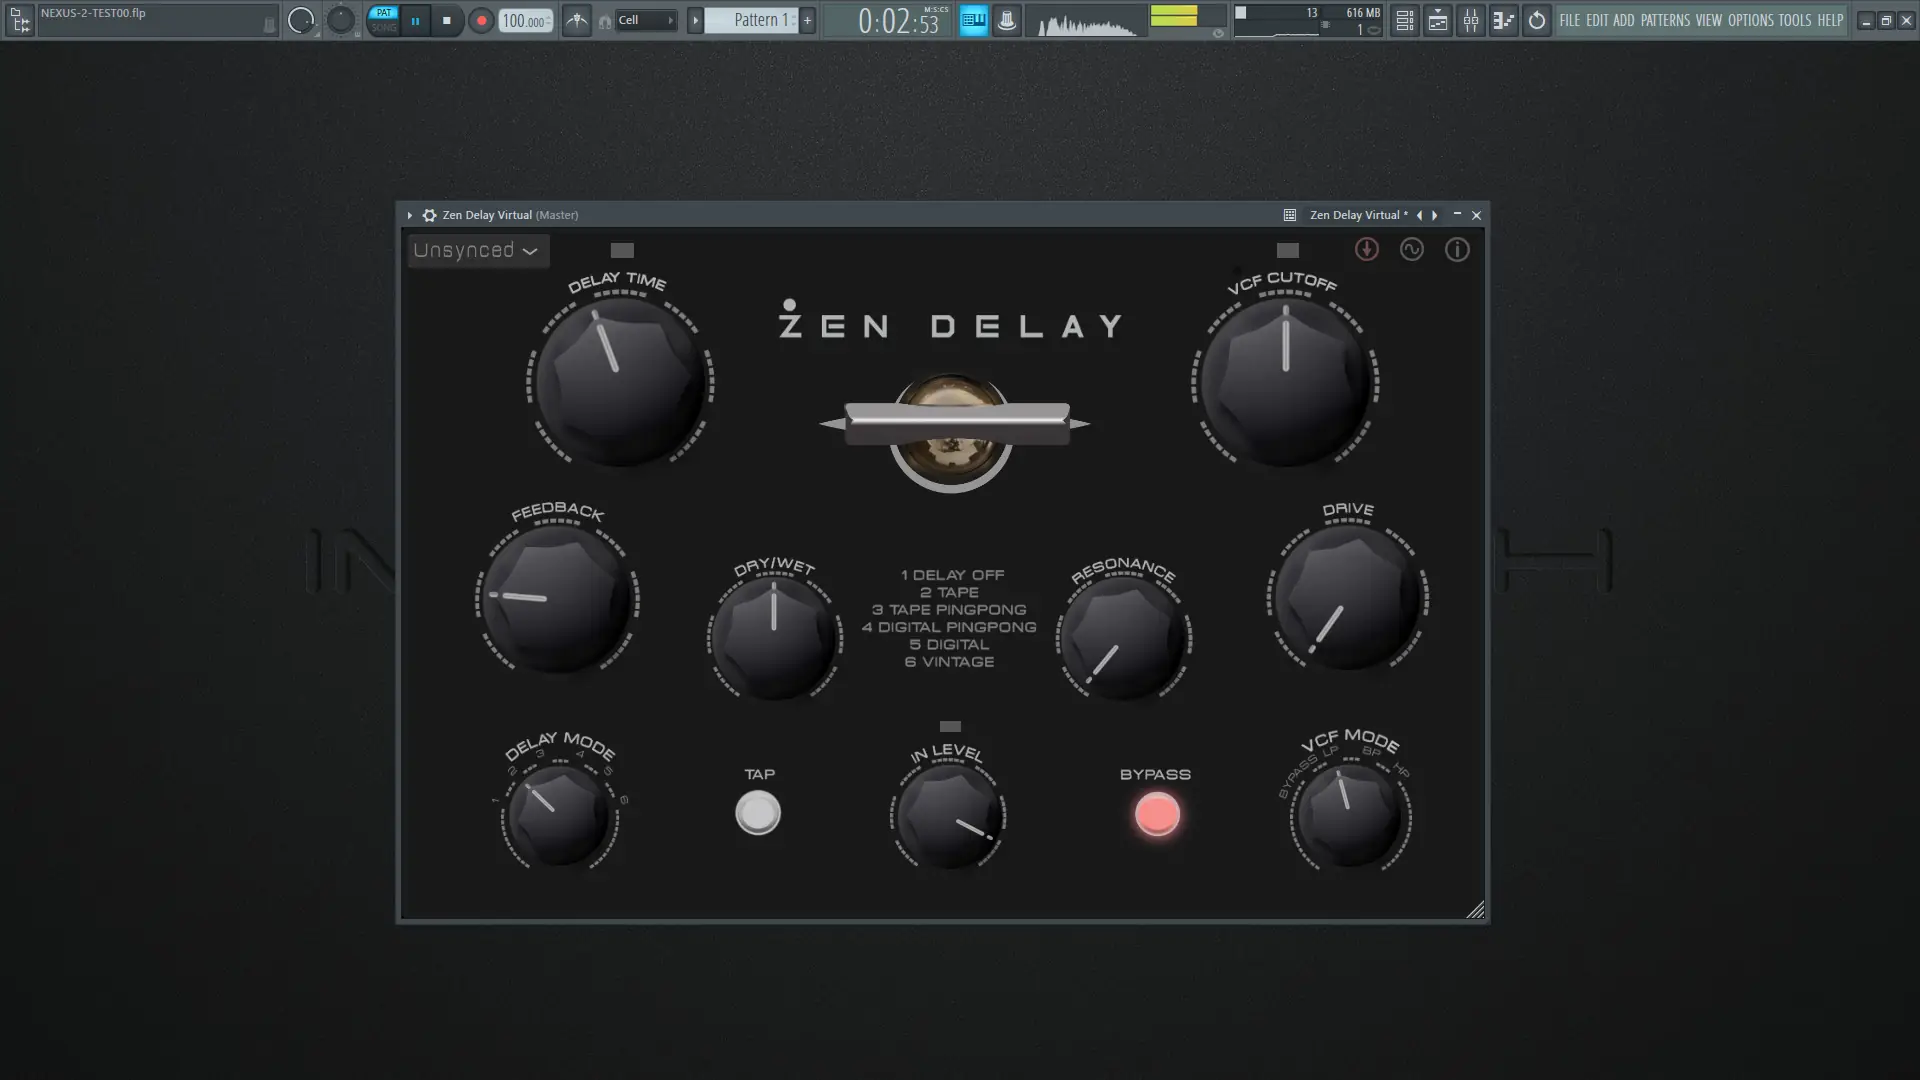Open the mixer window icon
The height and width of the screenshot is (1080, 1920).
pos(1470,20)
